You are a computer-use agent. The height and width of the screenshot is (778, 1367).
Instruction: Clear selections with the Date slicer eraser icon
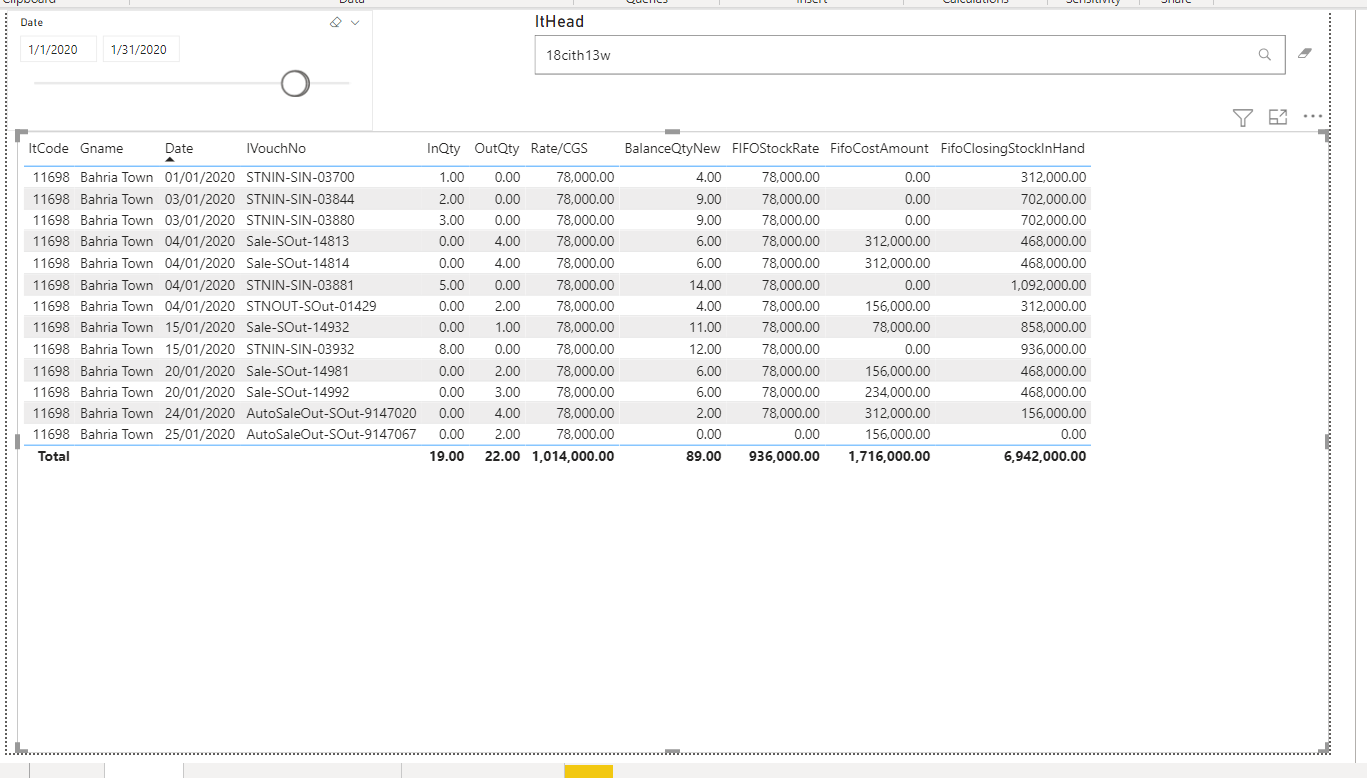coord(336,22)
